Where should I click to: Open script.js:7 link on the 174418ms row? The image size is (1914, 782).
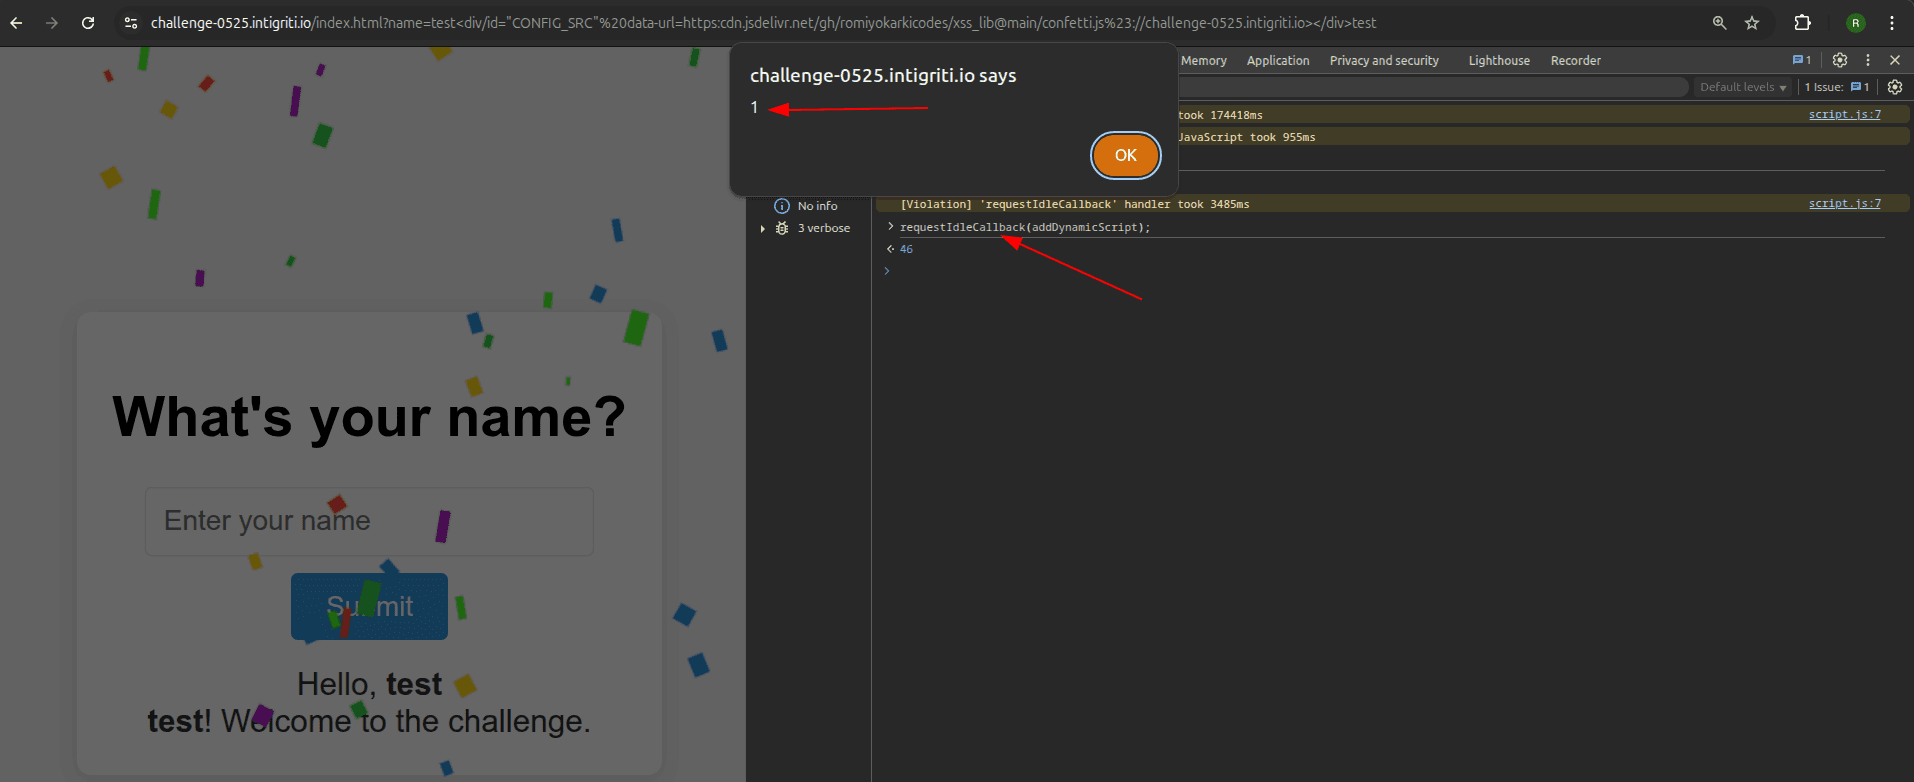coord(1844,114)
